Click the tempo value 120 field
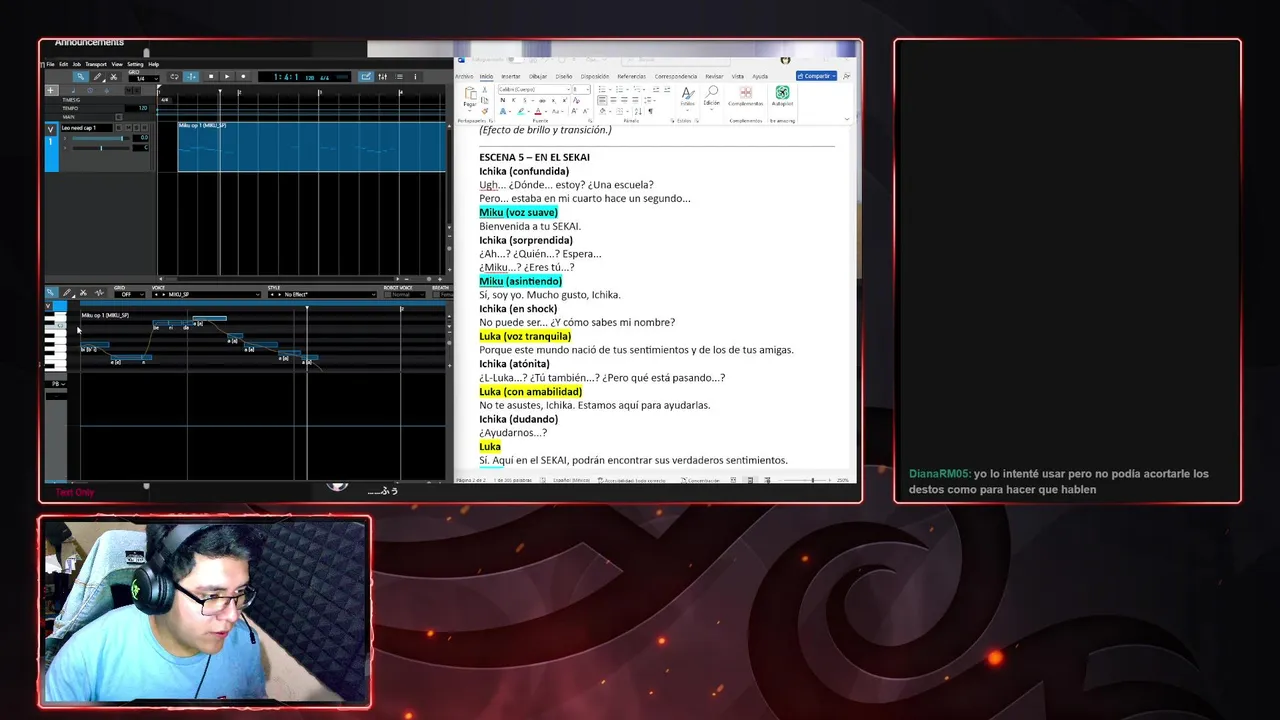The width and height of the screenshot is (1280, 720). coord(137,108)
